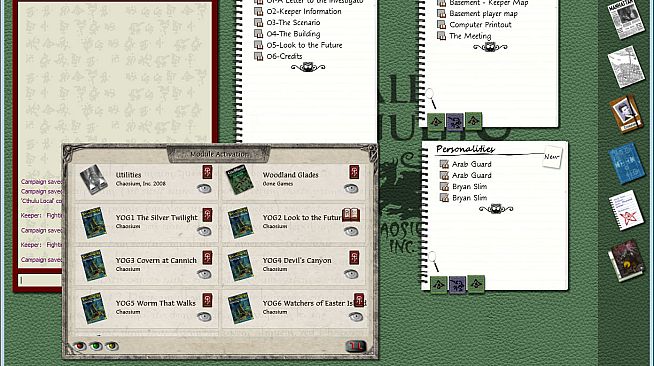Screen dimensions: 654x366
Task: Click the icon beside Computer Printout
Action: 441,25
